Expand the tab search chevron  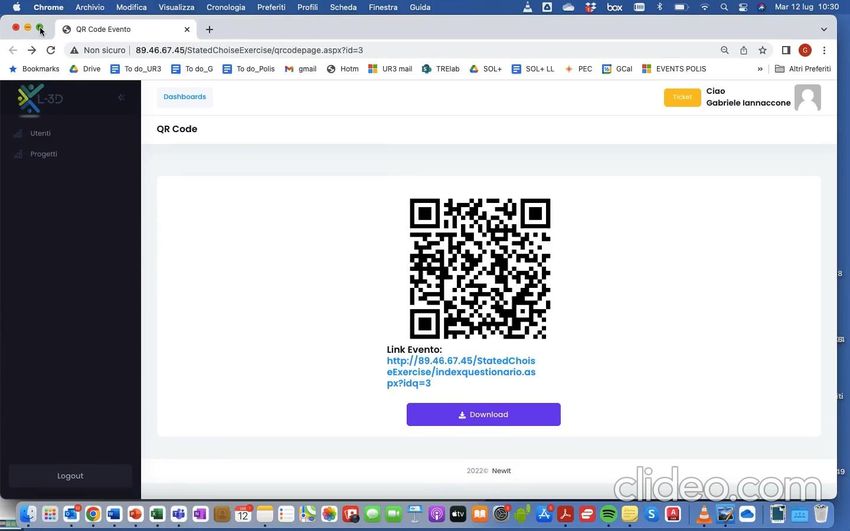(824, 29)
